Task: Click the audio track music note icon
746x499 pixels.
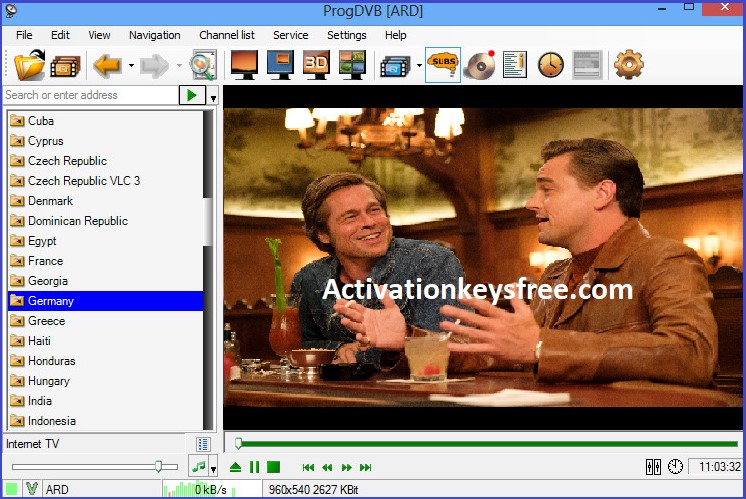Action: (198, 467)
